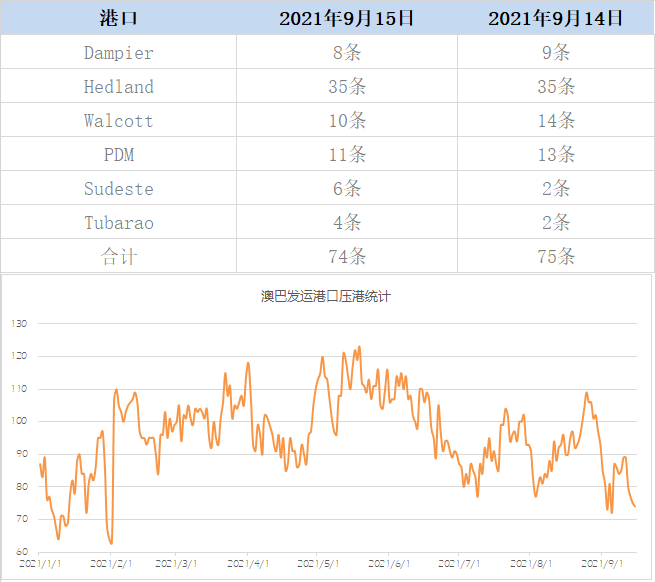The width and height of the screenshot is (655, 582).
Task: Click Walcott's 14条 value cell
Action: [556, 121]
